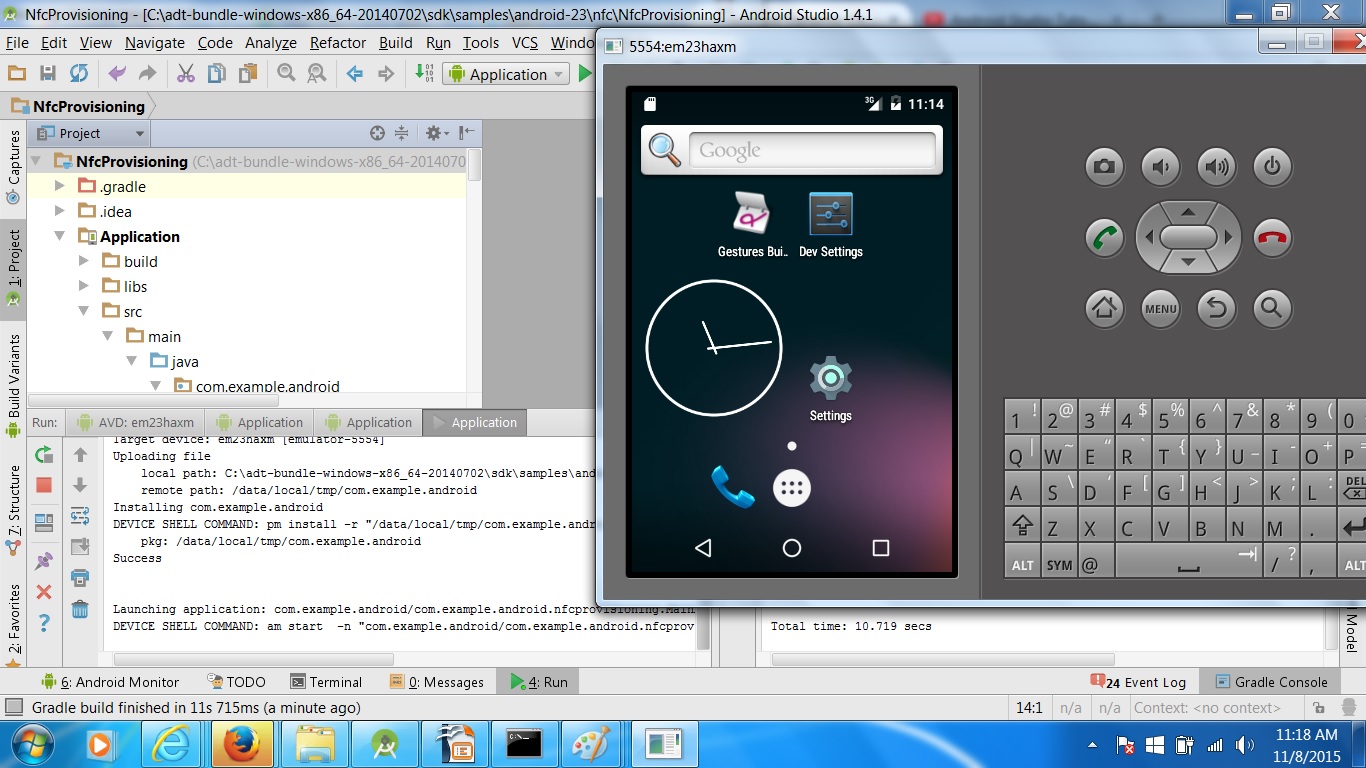Print the console output with the printer icon
This screenshot has height=768, width=1366.
80,578
